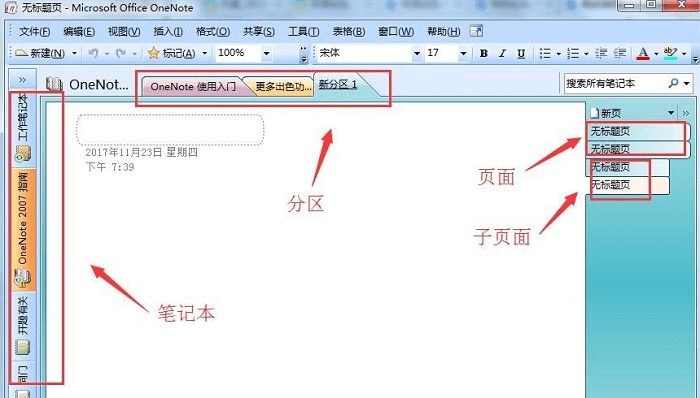Click the 标记(A) star tag button

171,54
